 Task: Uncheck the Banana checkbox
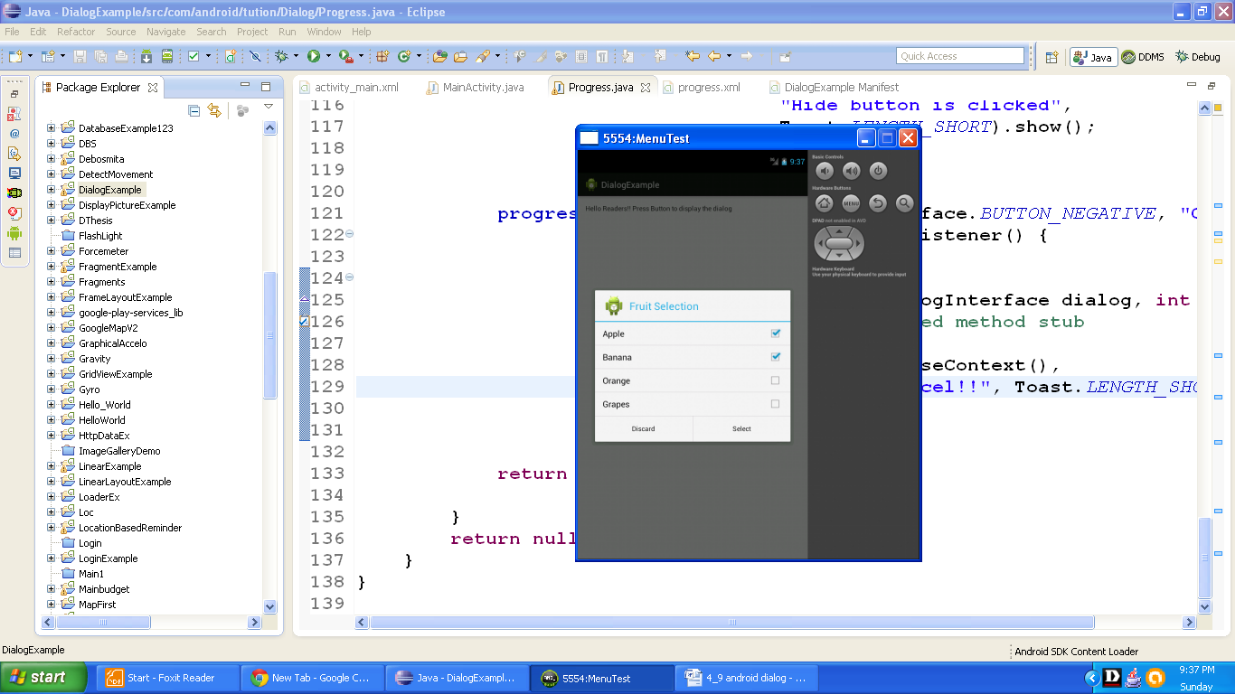[x=775, y=356]
